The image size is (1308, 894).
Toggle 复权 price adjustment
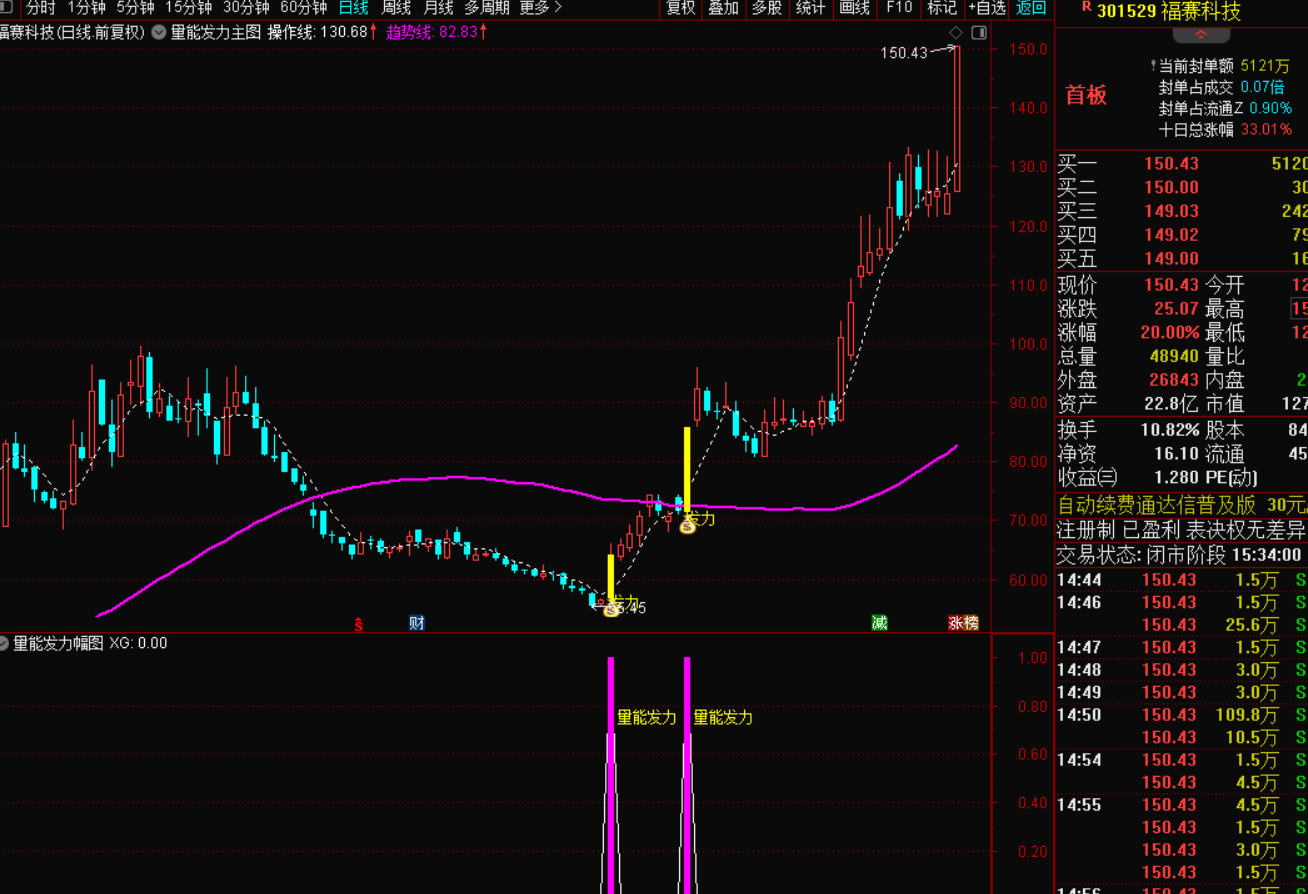[x=681, y=8]
